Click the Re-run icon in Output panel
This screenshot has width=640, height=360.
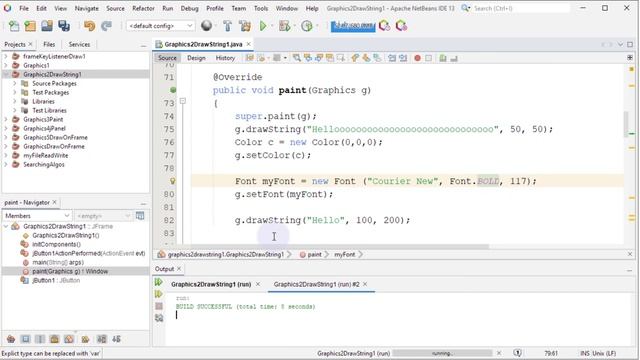pos(159,282)
